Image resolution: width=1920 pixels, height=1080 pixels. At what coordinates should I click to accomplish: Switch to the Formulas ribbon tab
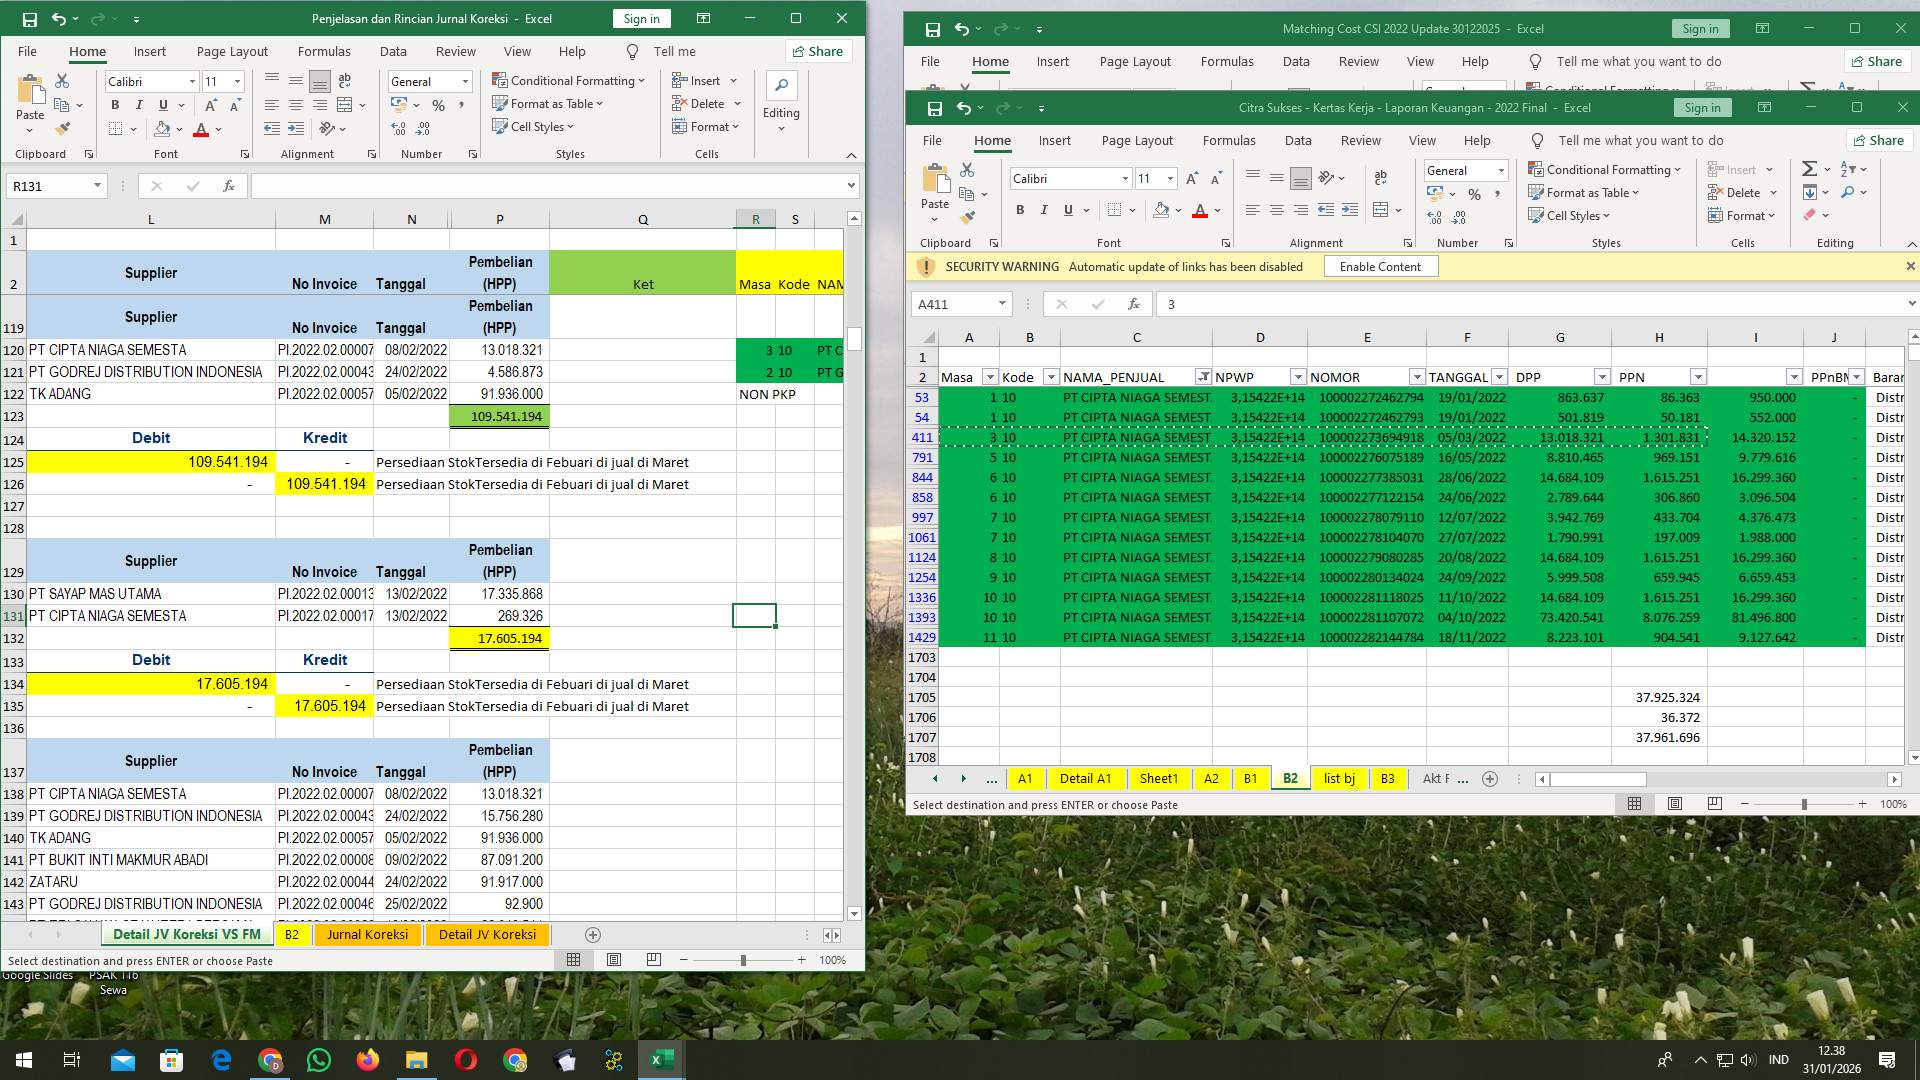click(x=1228, y=140)
